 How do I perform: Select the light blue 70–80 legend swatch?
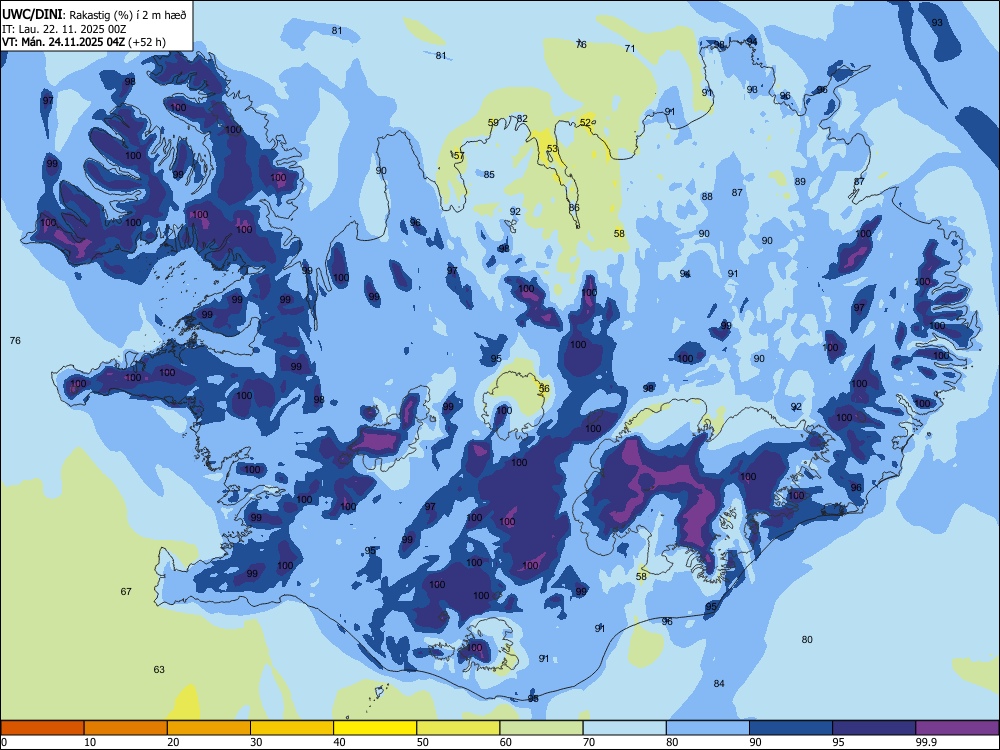(x=624, y=728)
